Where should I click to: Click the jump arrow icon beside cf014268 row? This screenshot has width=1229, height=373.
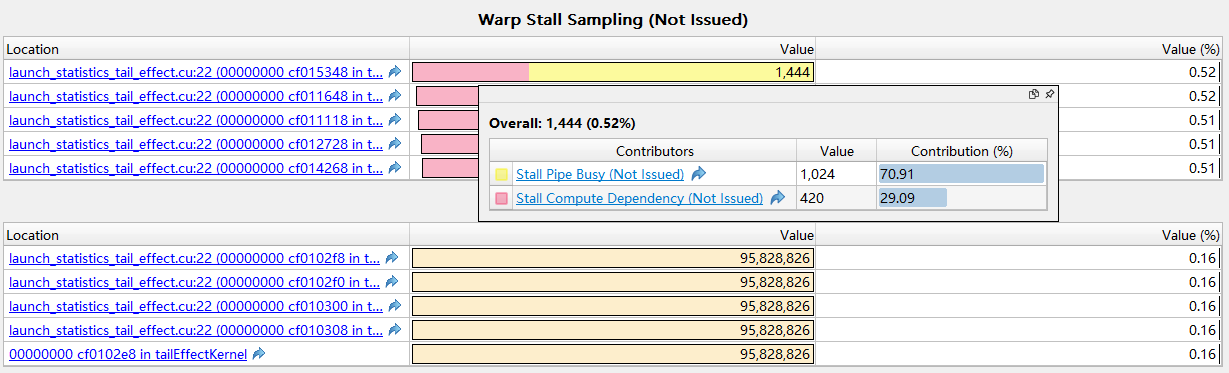395,167
